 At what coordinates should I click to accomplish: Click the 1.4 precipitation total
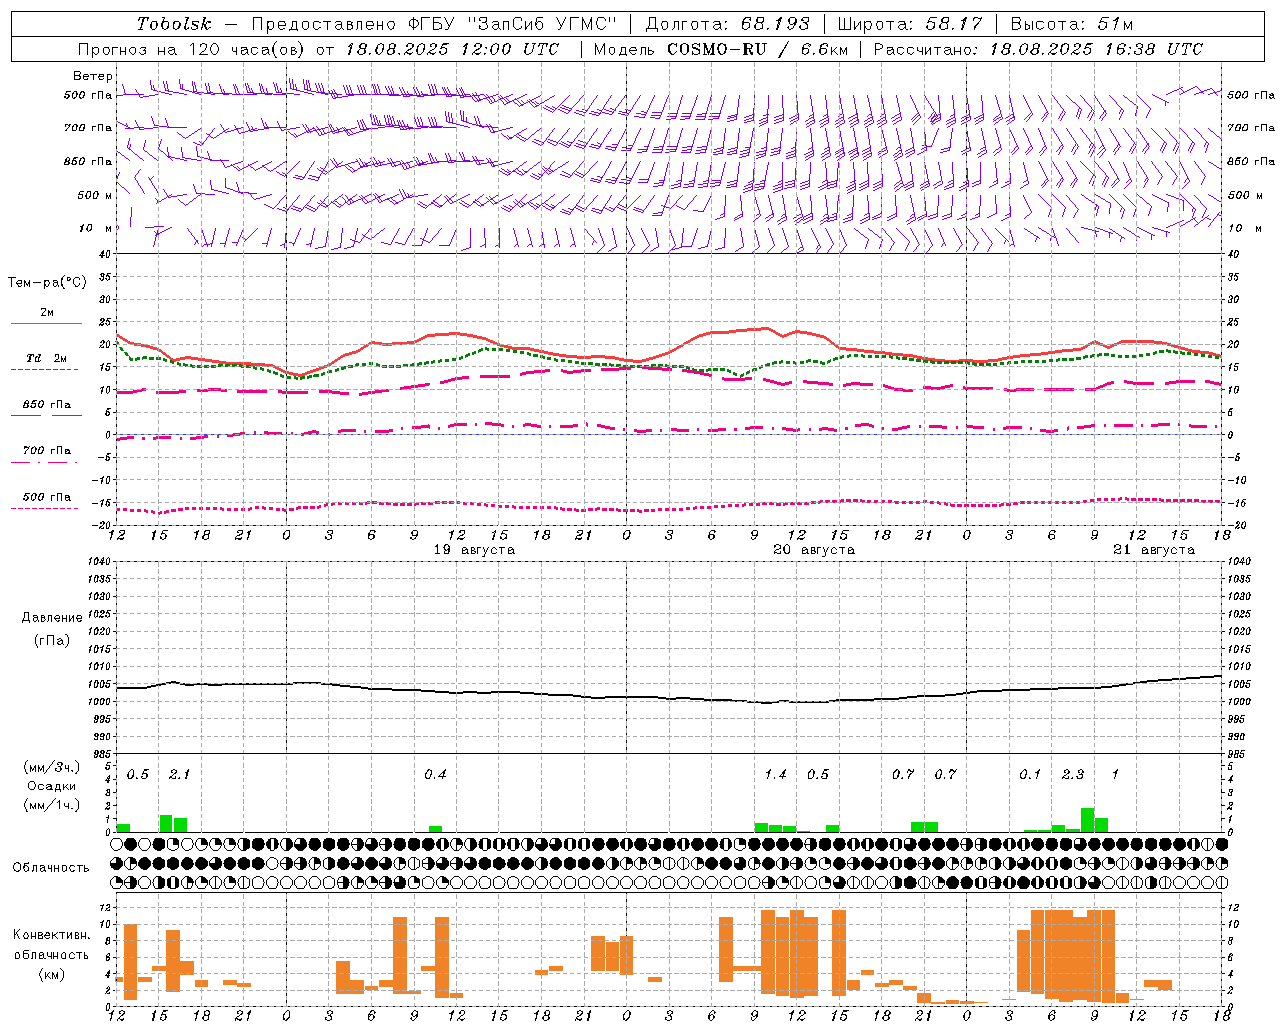pyautogui.click(x=775, y=774)
